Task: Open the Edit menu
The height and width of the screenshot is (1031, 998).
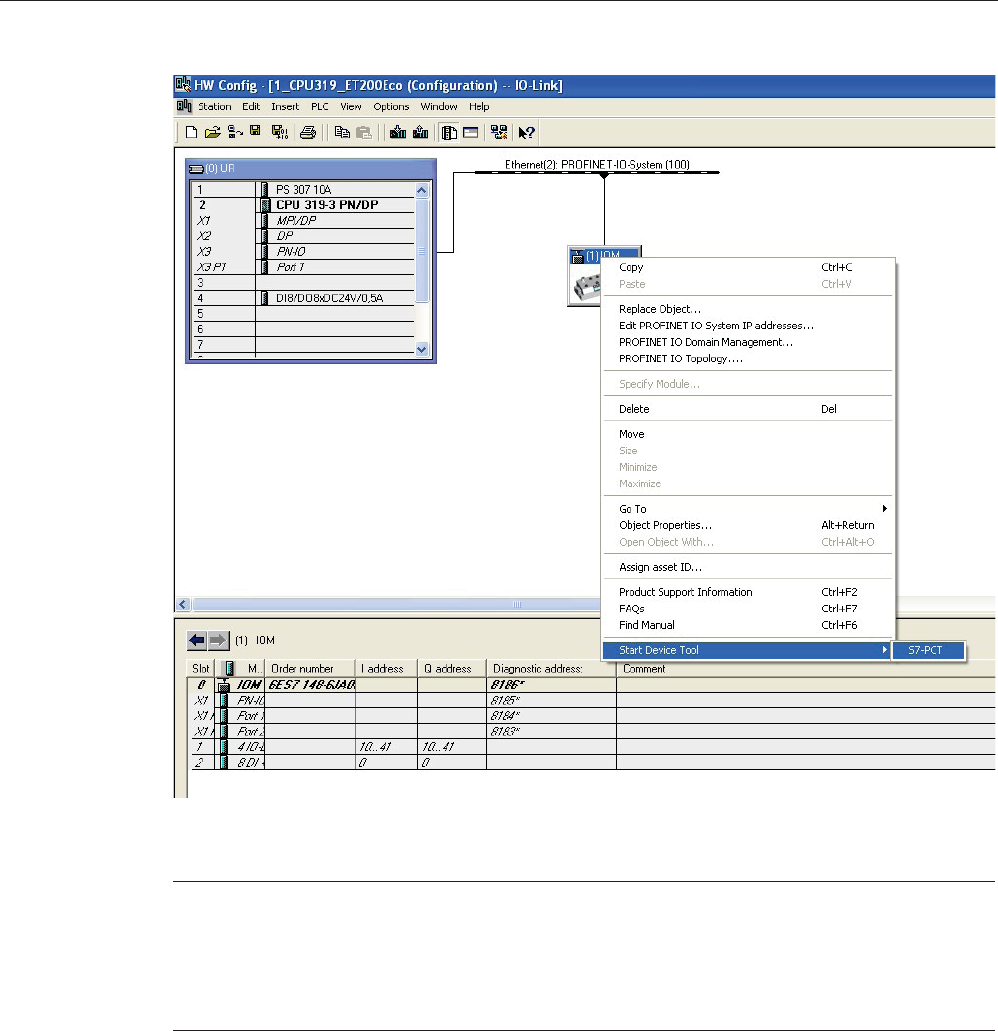Action: 250,107
